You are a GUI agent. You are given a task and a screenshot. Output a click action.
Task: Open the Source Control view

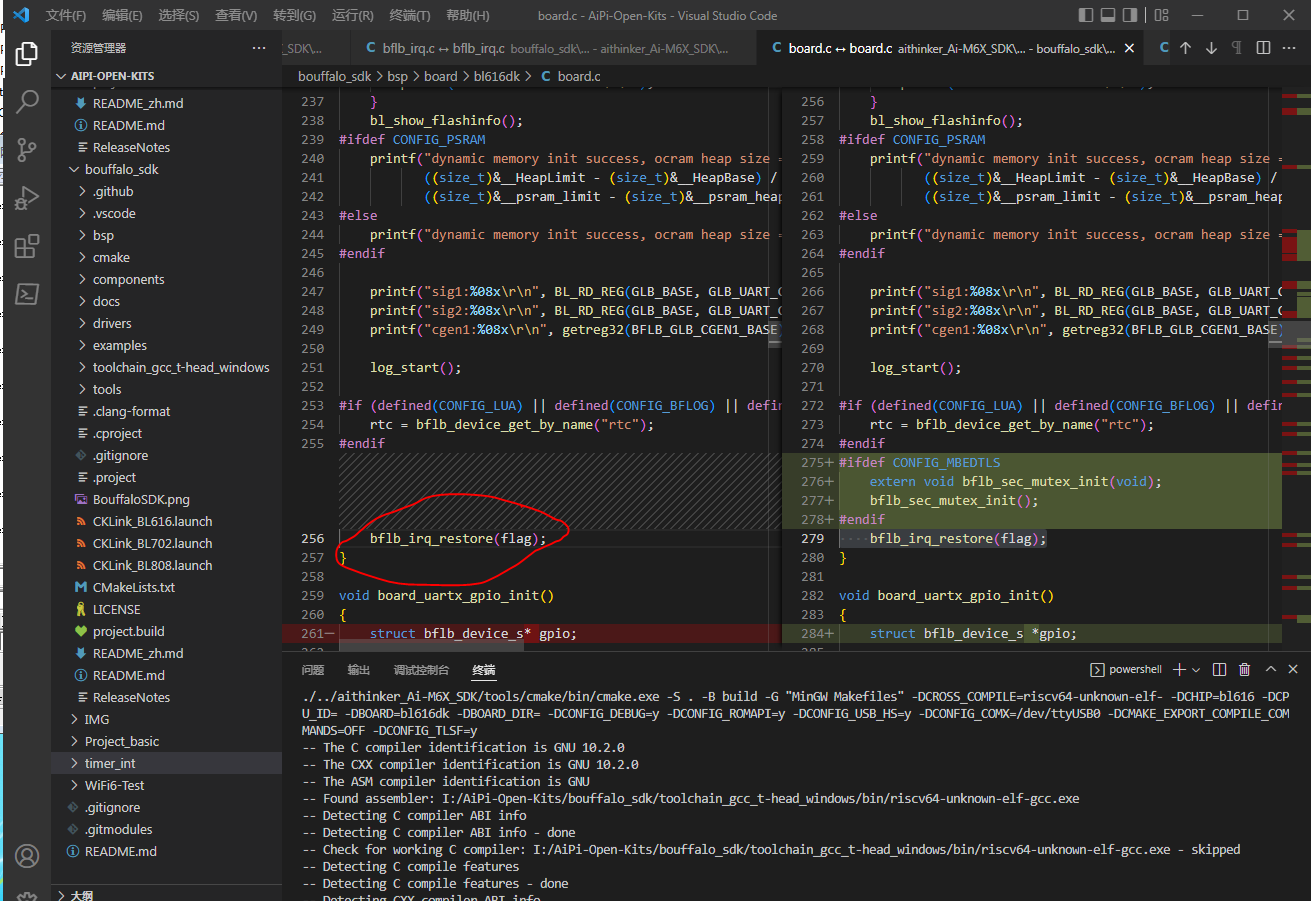pyautogui.click(x=27, y=149)
